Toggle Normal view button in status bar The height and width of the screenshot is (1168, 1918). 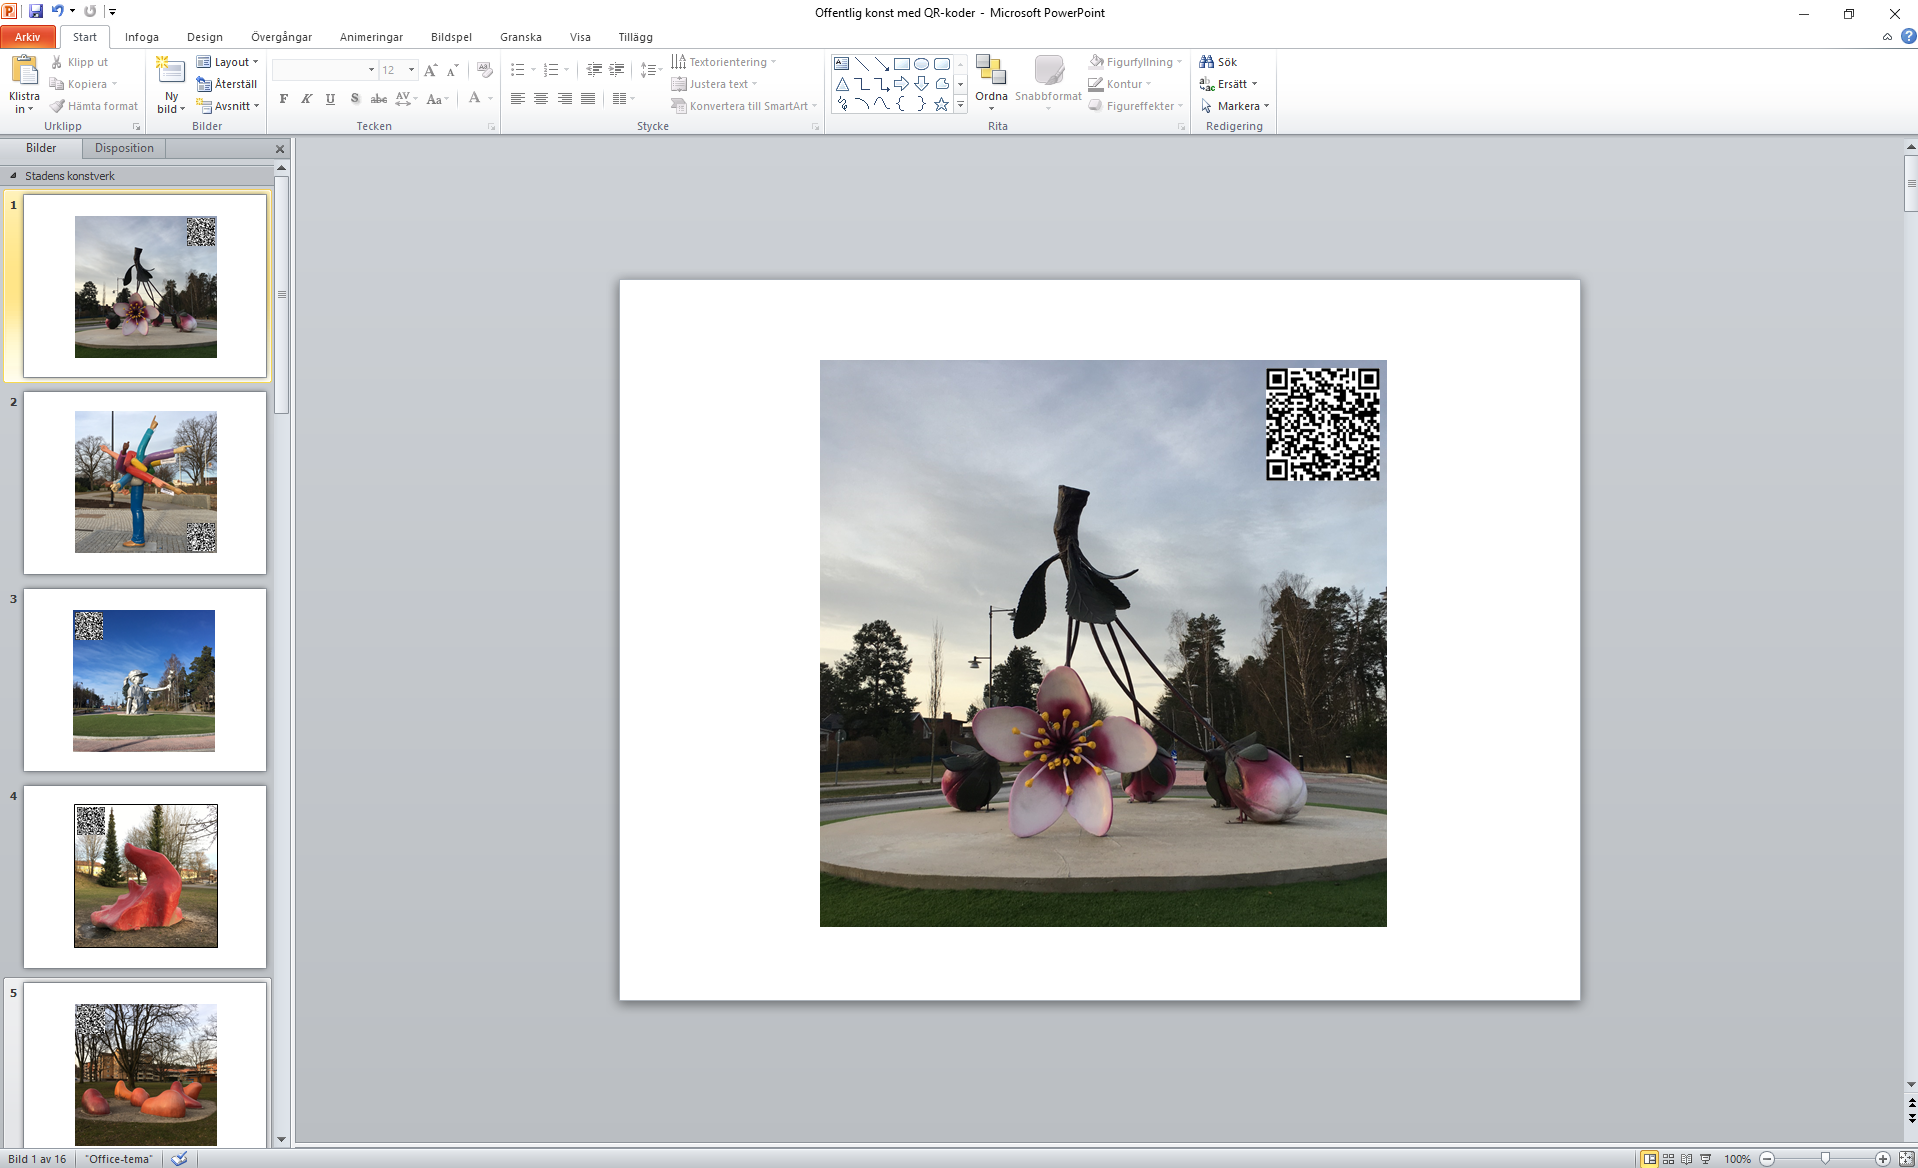1649,1159
